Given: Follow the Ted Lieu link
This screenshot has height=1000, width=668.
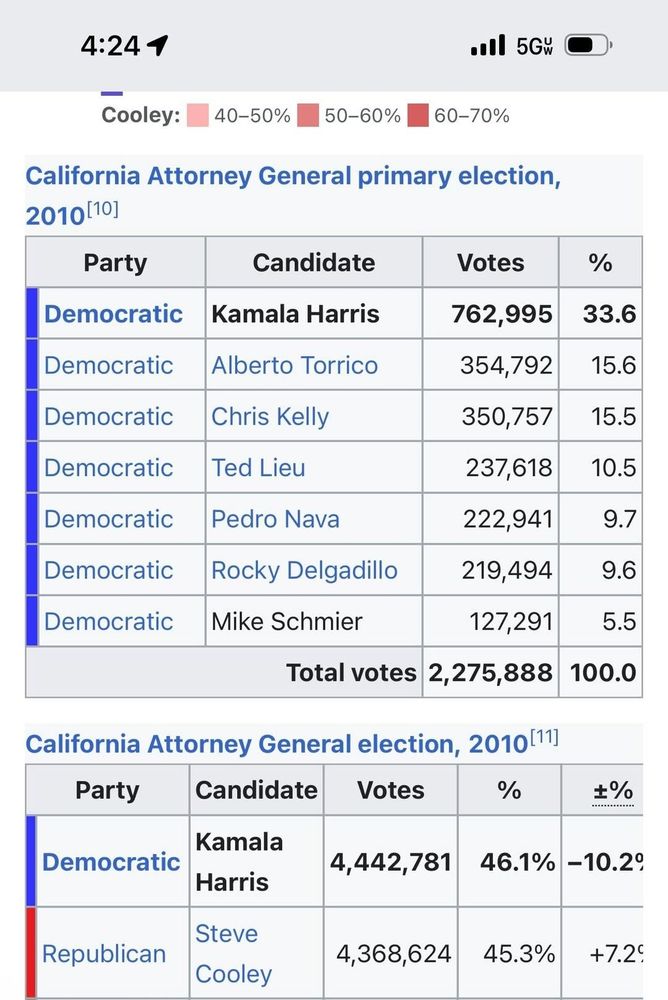Looking at the screenshot, I should pos(258,467).
